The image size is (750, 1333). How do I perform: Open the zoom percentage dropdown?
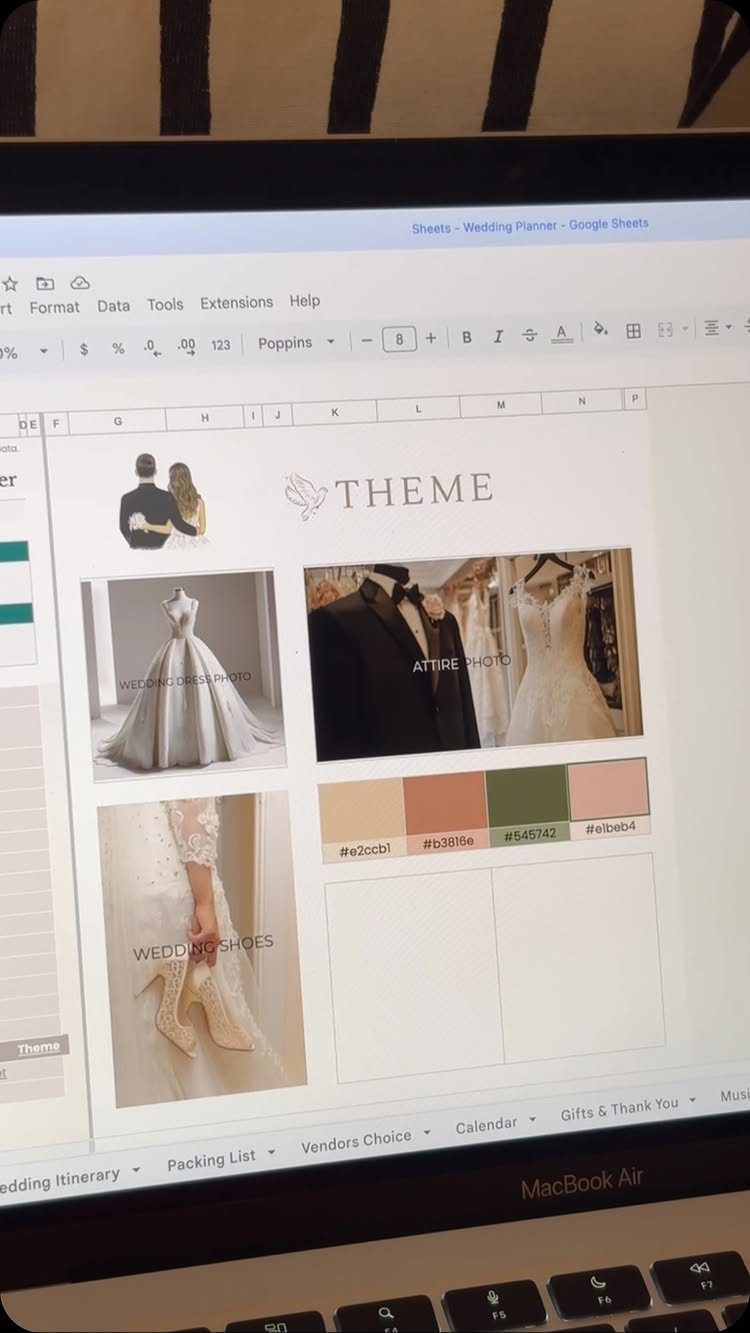pos(43,351)
